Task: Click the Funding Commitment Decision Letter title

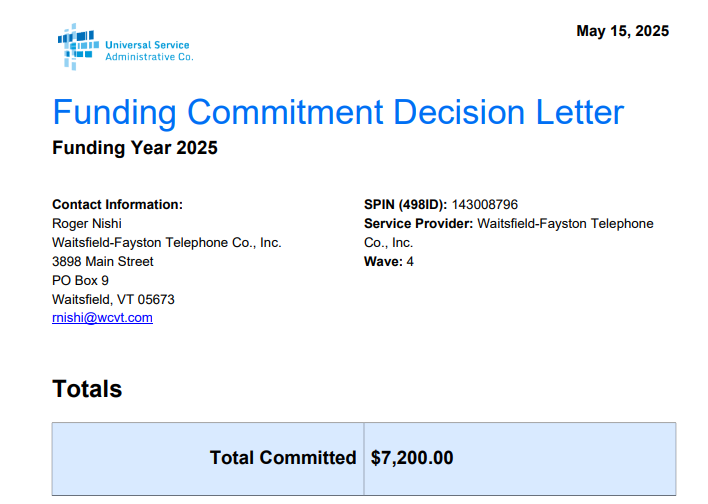Action: pyautogui.click(x=338, y=112)
